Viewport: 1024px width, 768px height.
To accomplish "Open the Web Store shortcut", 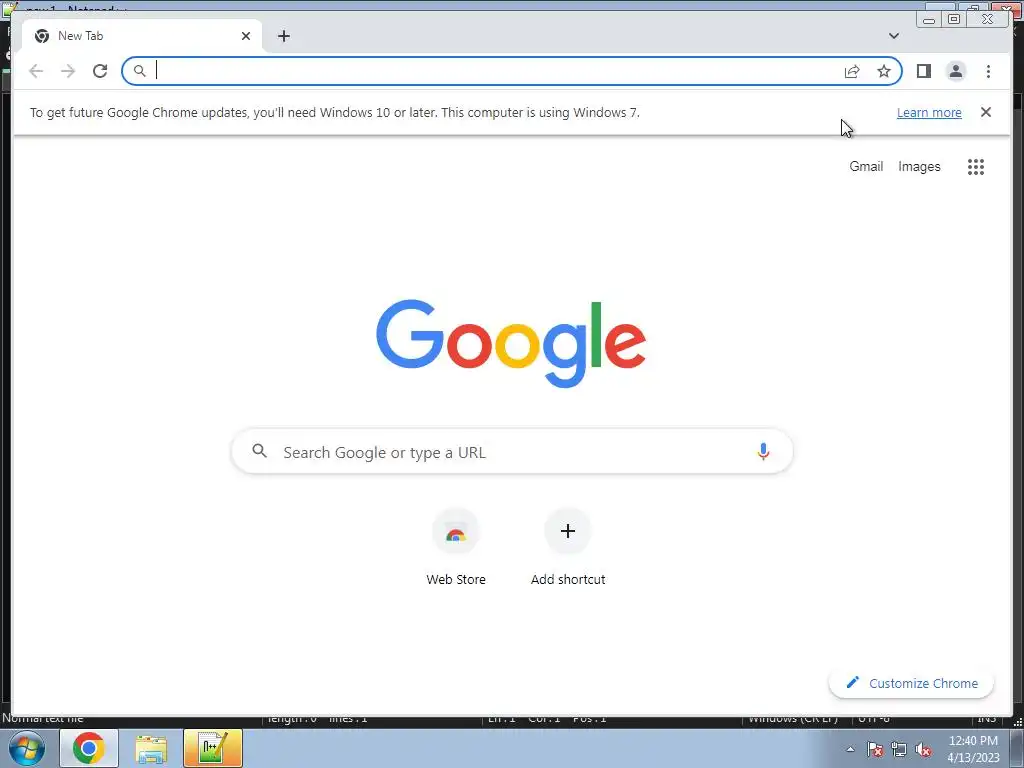I will click(x=456, y=547).
